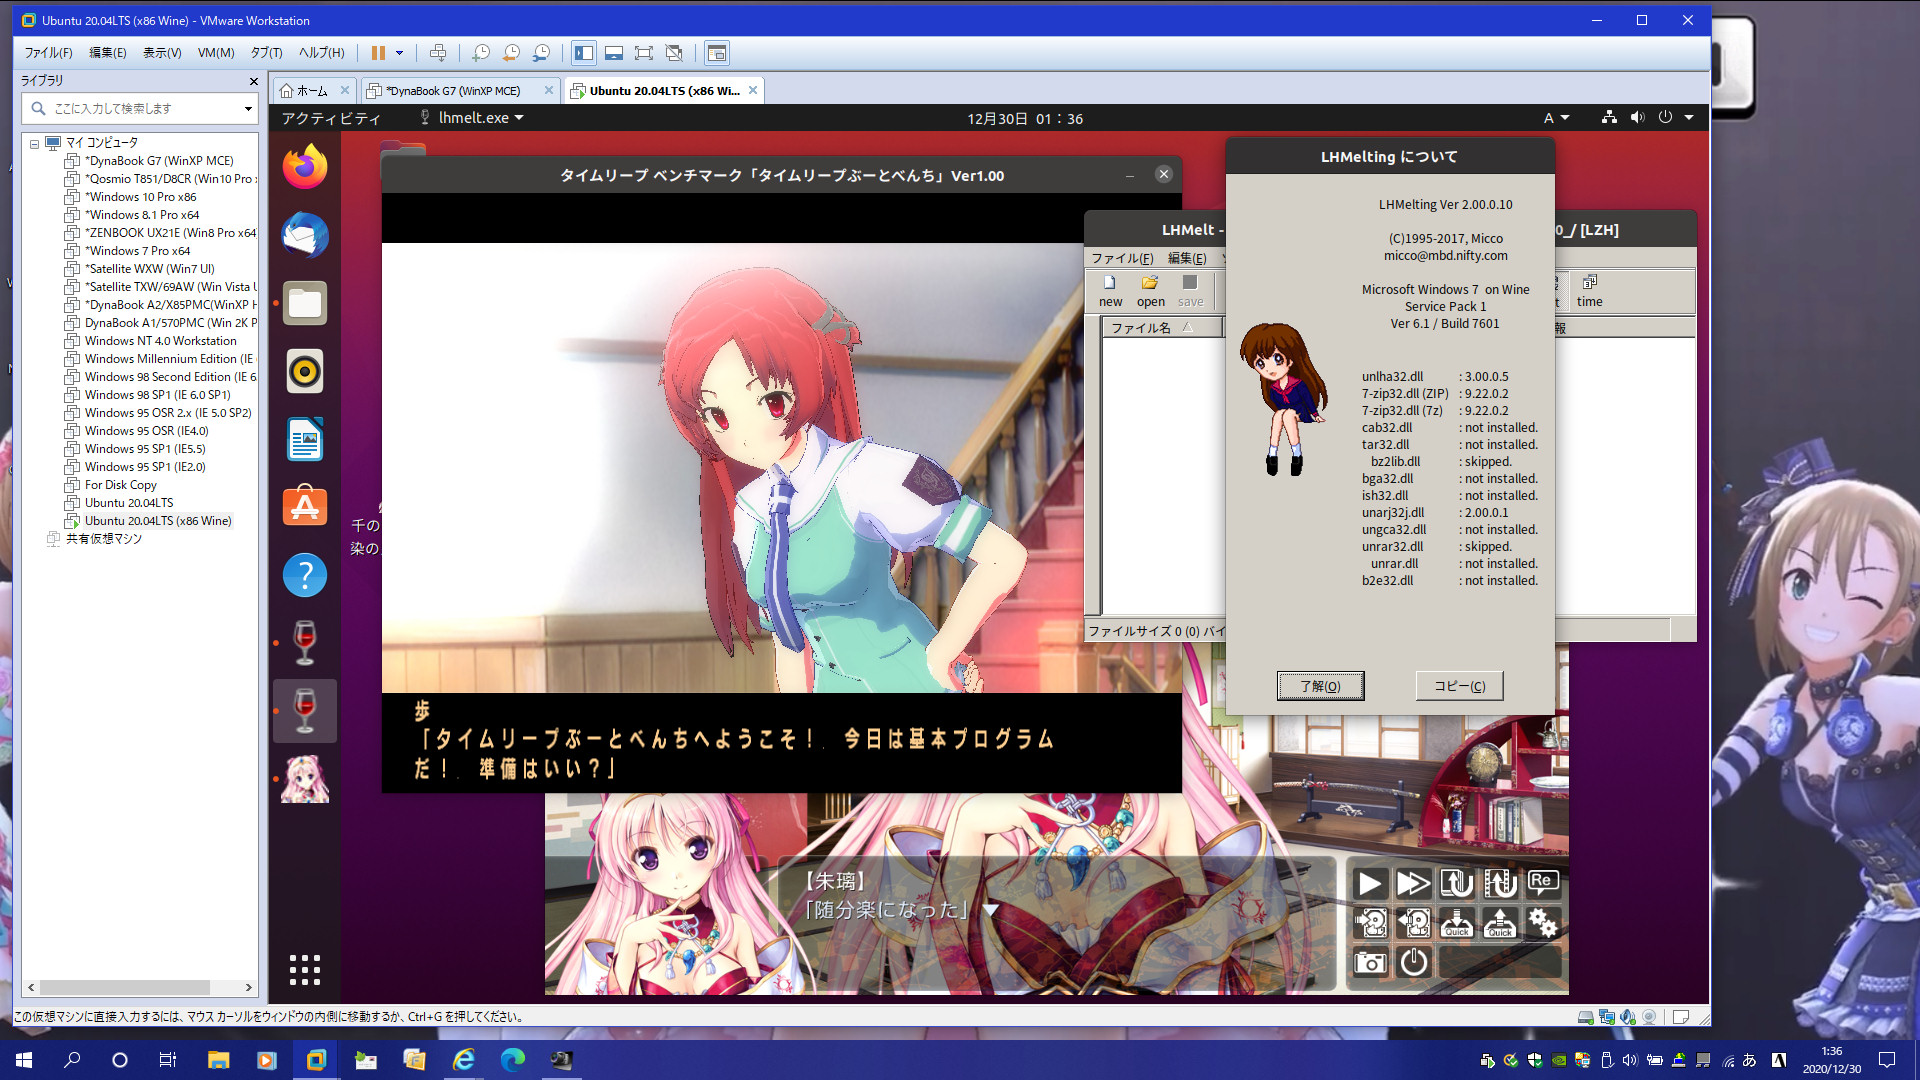Click the power quit icon in game panel
The image size is (1920, 1080).
point(1413,962)
